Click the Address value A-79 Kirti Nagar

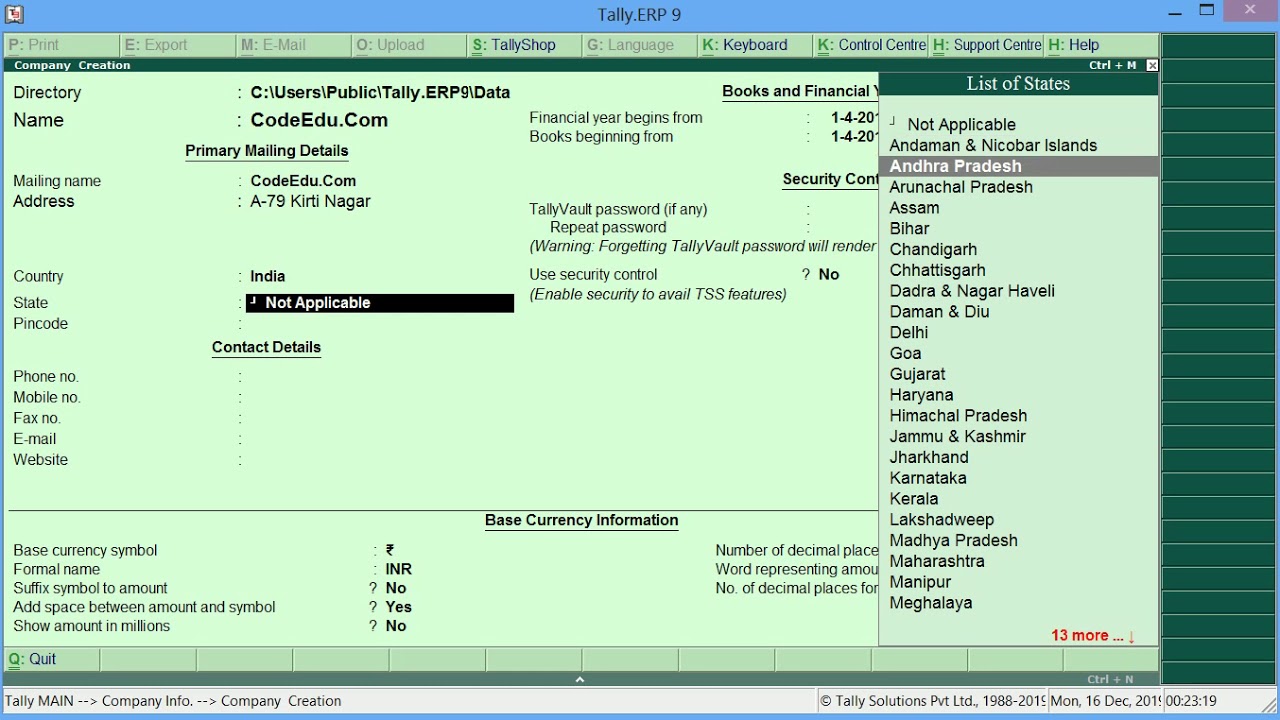tap(310, 201)
